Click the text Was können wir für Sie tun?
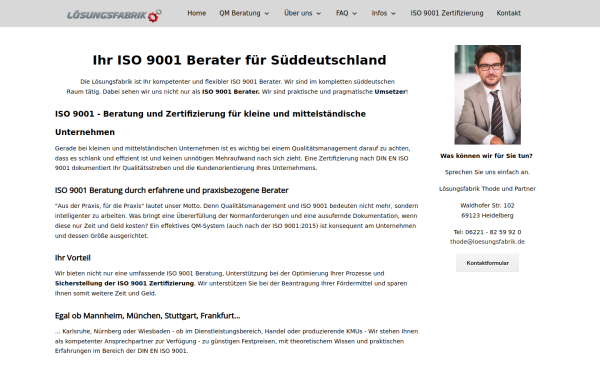 [x=486, y=156]
